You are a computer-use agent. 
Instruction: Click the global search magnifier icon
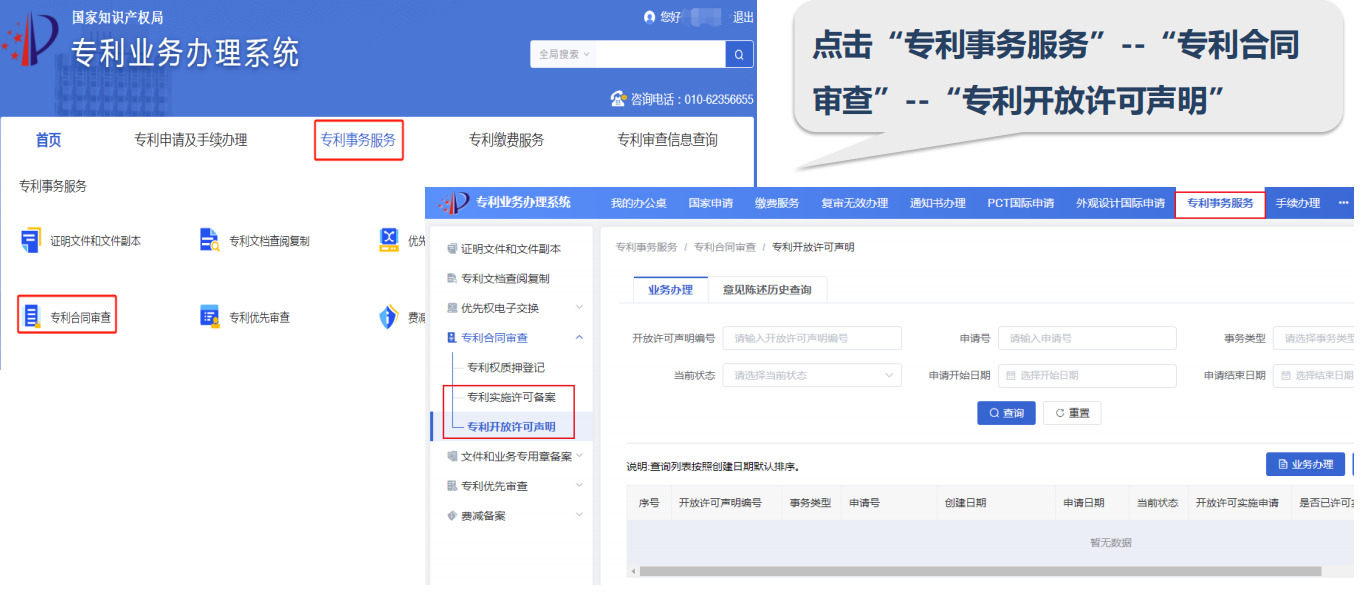coord(739,54)
